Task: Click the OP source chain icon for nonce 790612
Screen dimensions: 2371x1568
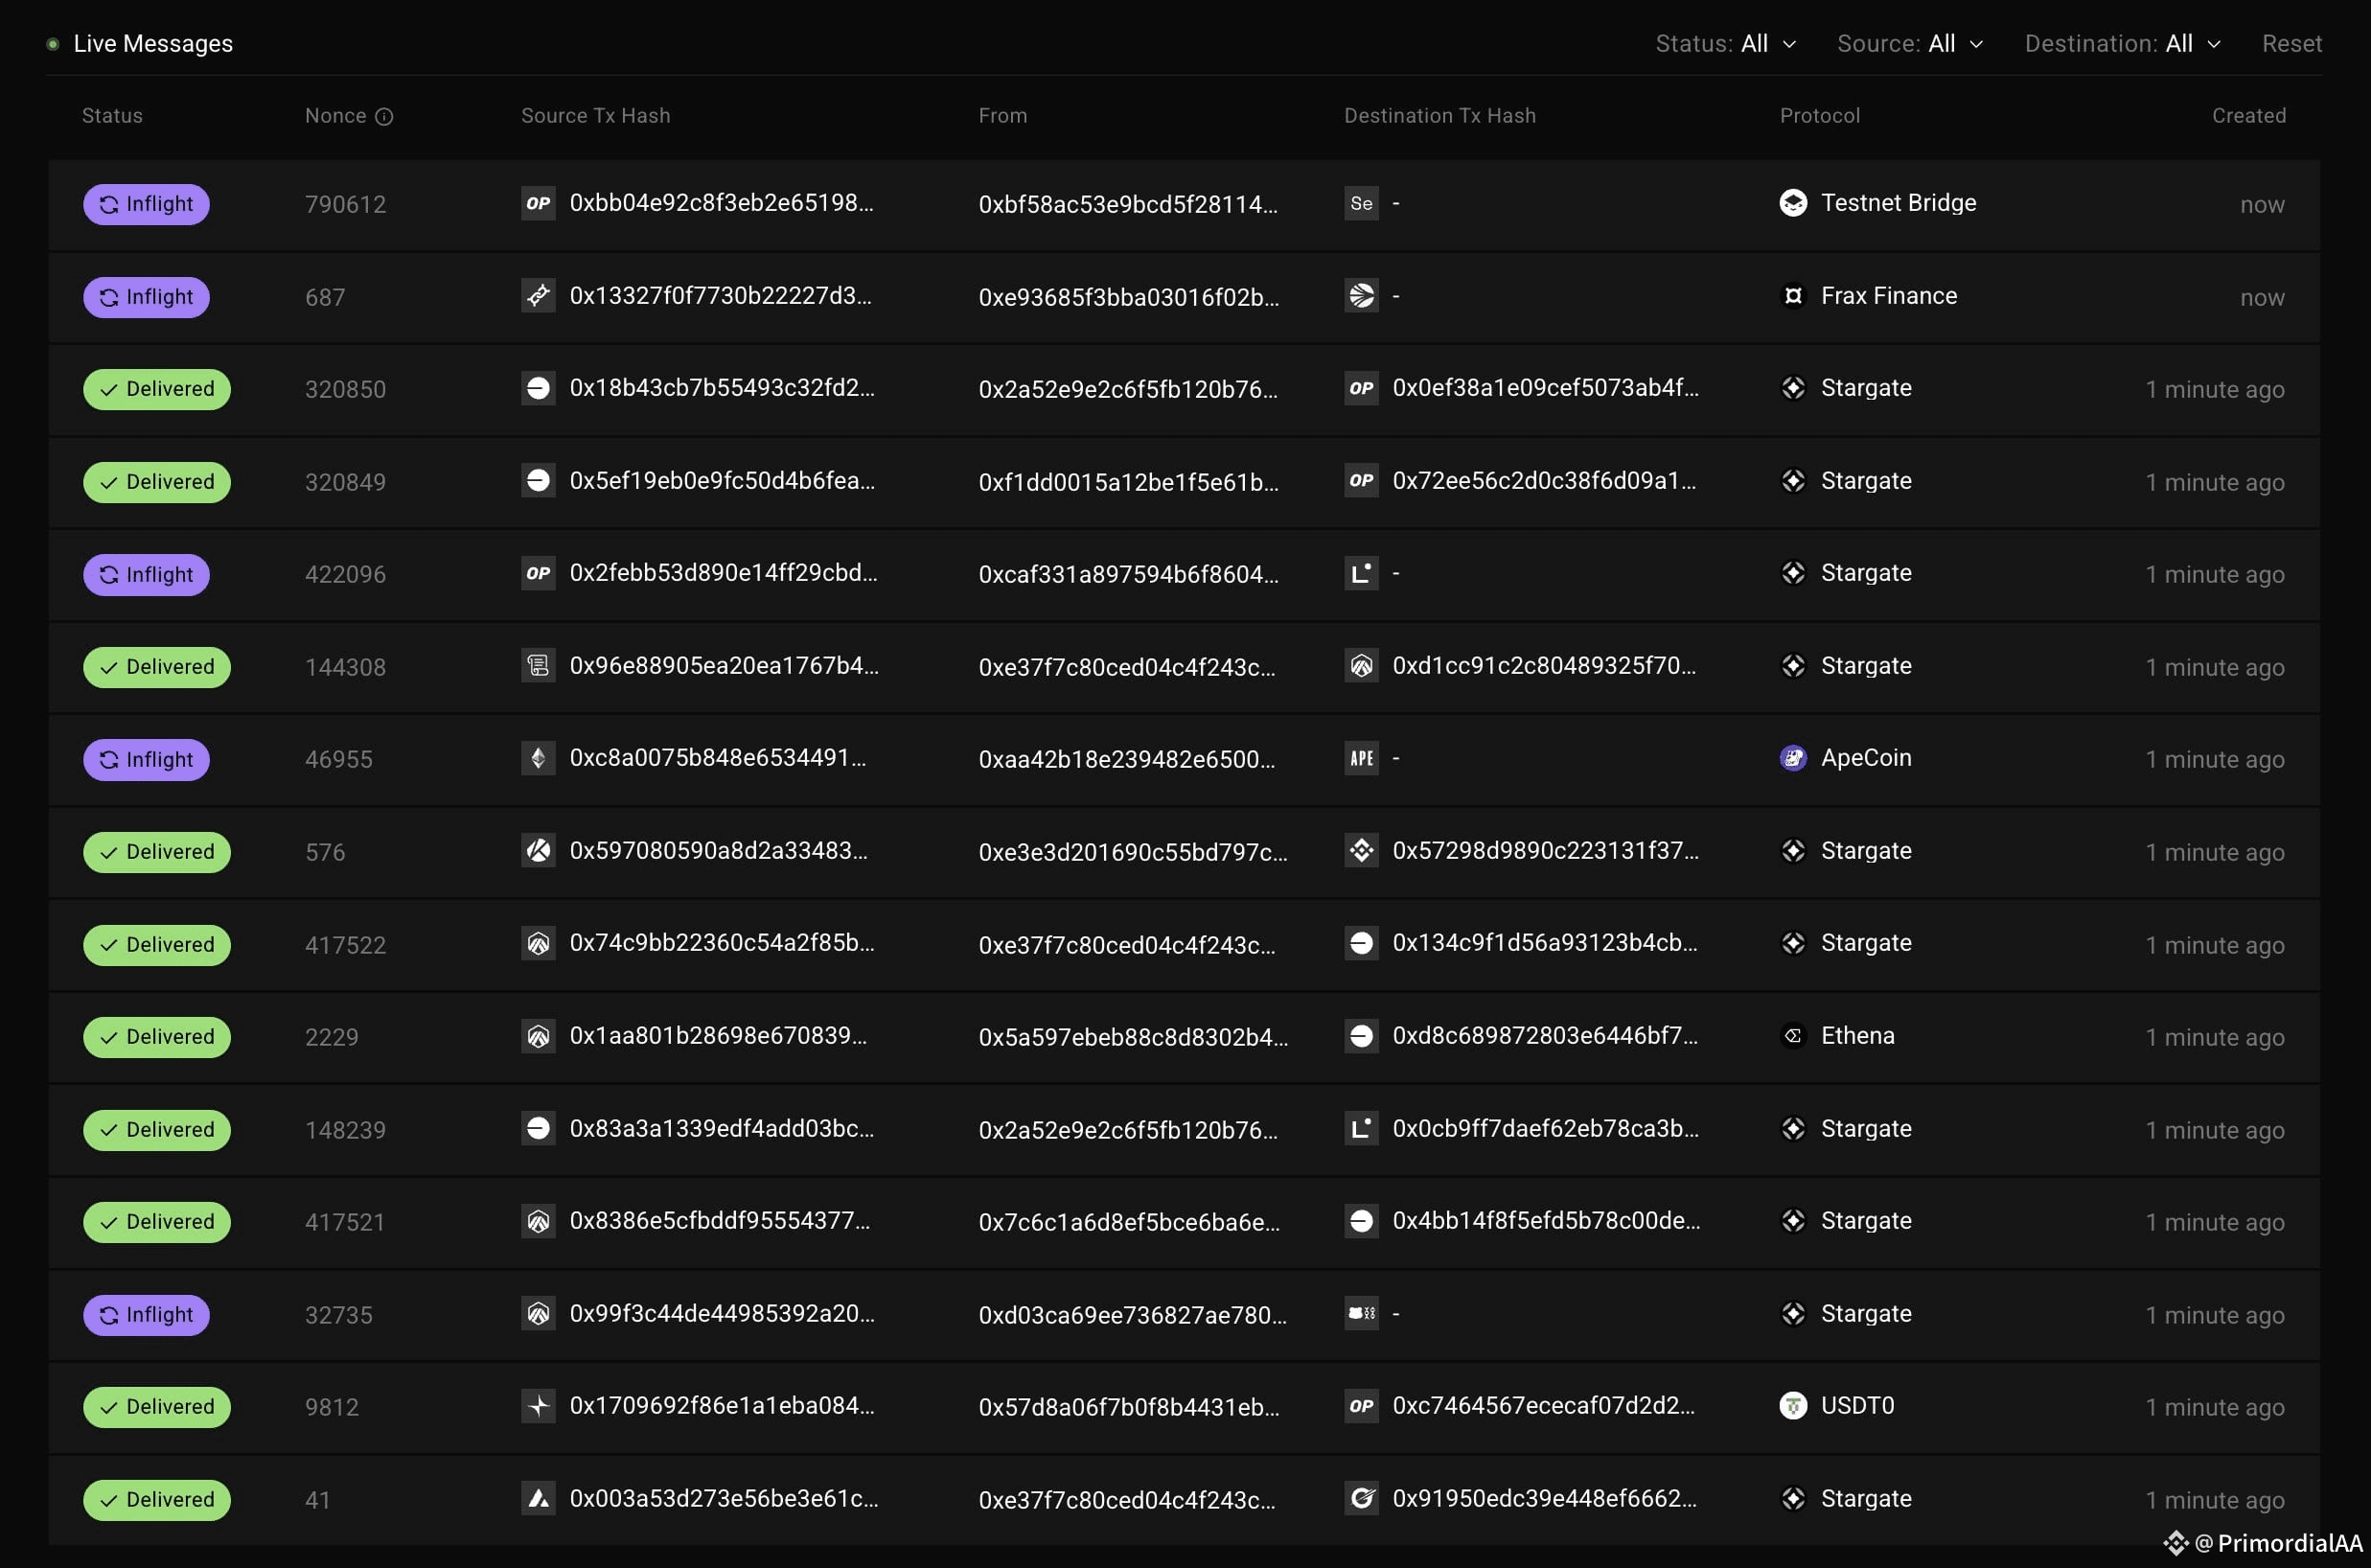Action: point(538,203)
